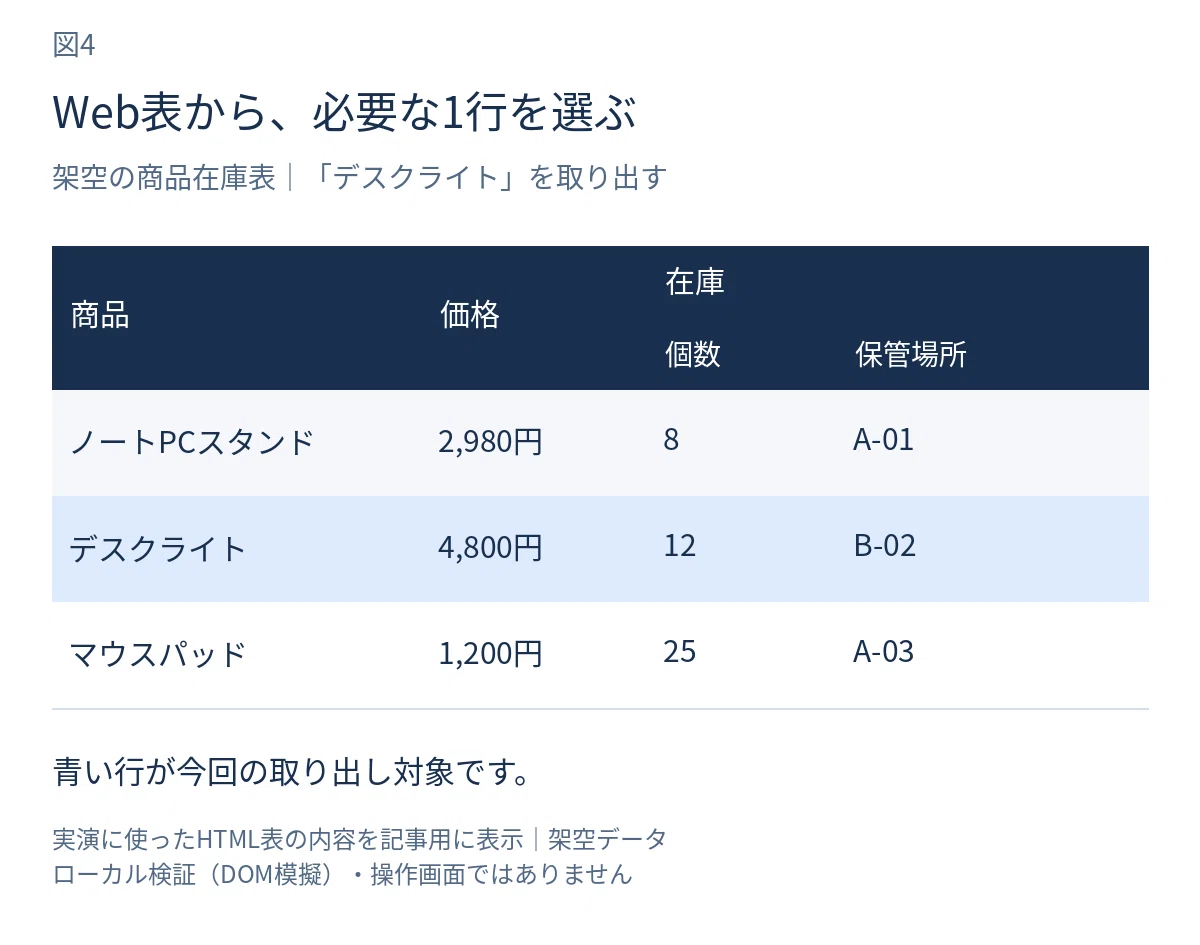Click stock count 25
Screen dimensions: 1200x945
[680, 652]
